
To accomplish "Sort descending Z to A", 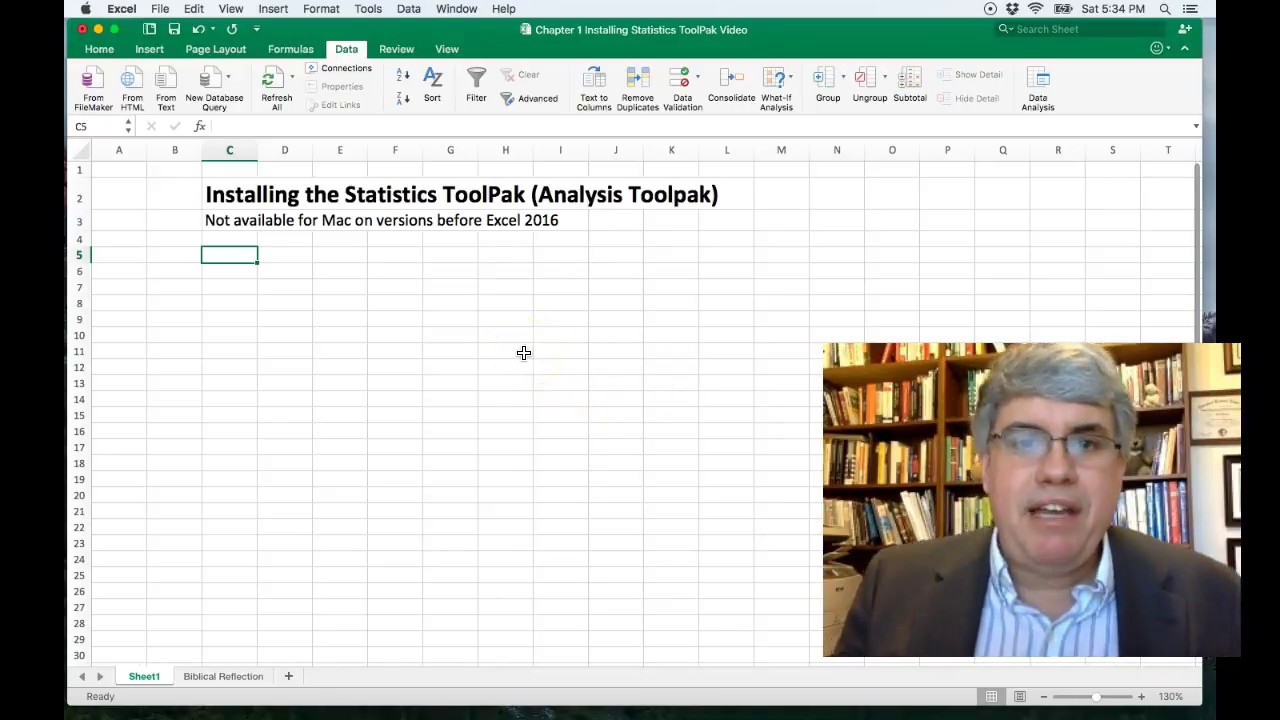I will pyautogui.click(x=403, y=98).
